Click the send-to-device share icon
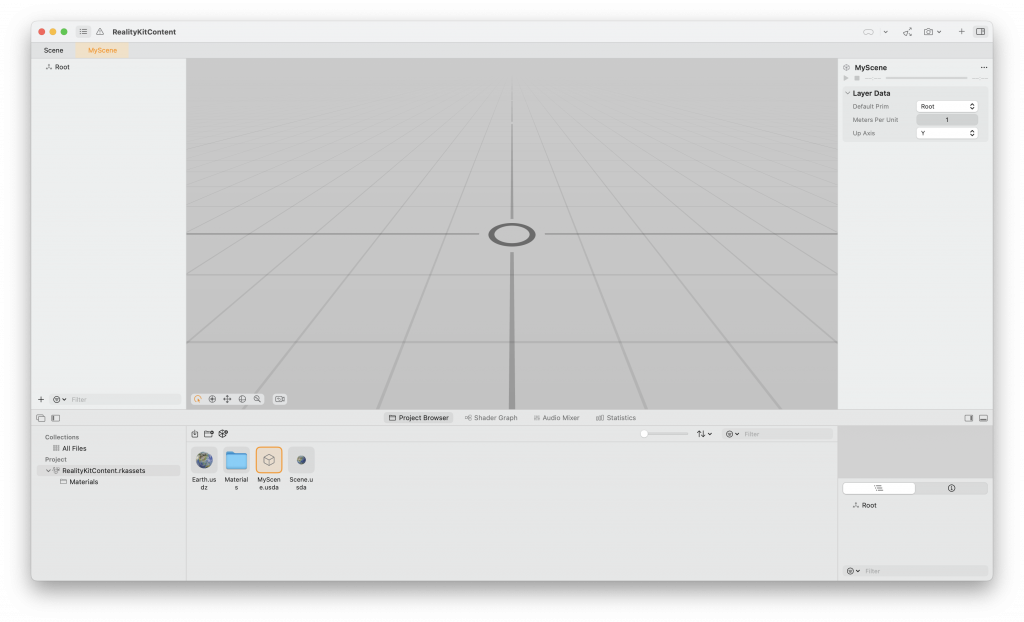This screenshot has height=622, width=1024. (907, 31)
